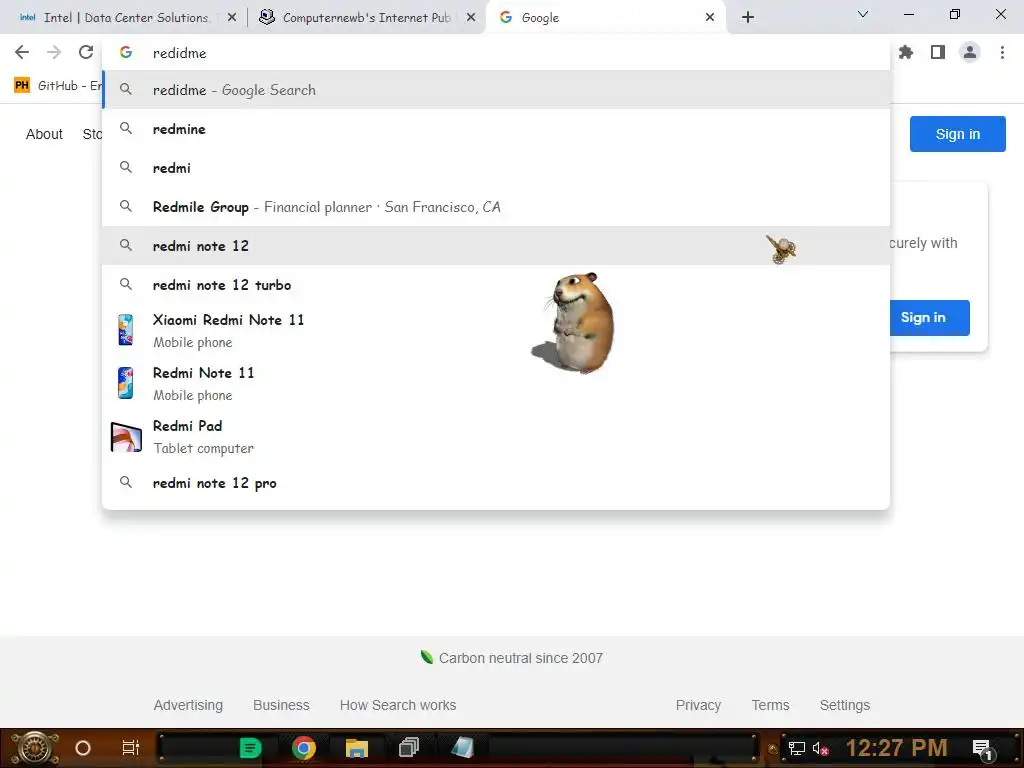Click the top-right Sign in button
The height and width of the screenshot is (768, 1024).
coord(957,134)
